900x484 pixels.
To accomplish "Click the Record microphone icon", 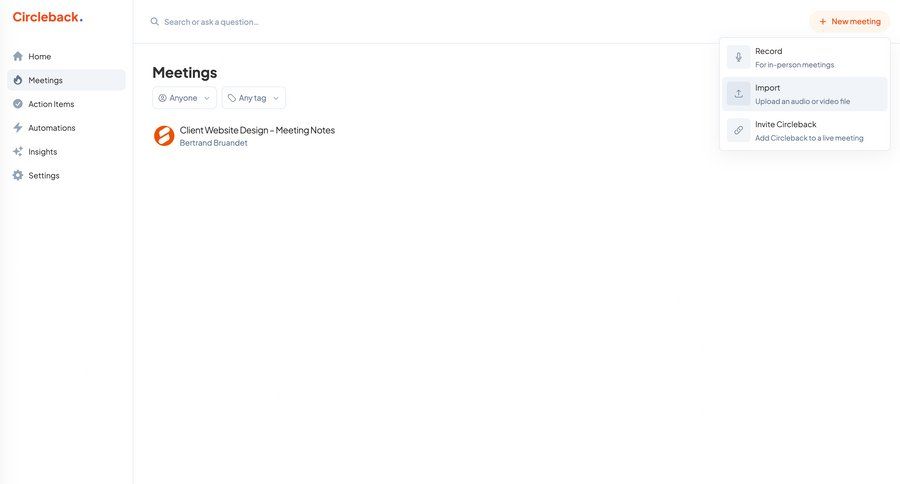I will (x=739, y=57).
